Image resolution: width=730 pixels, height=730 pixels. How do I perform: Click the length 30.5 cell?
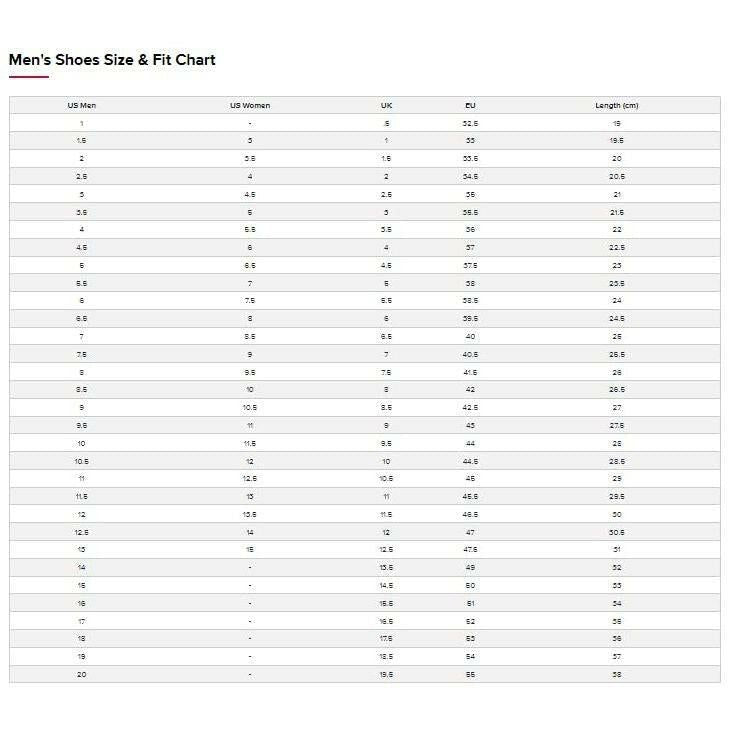click(616, 532)
